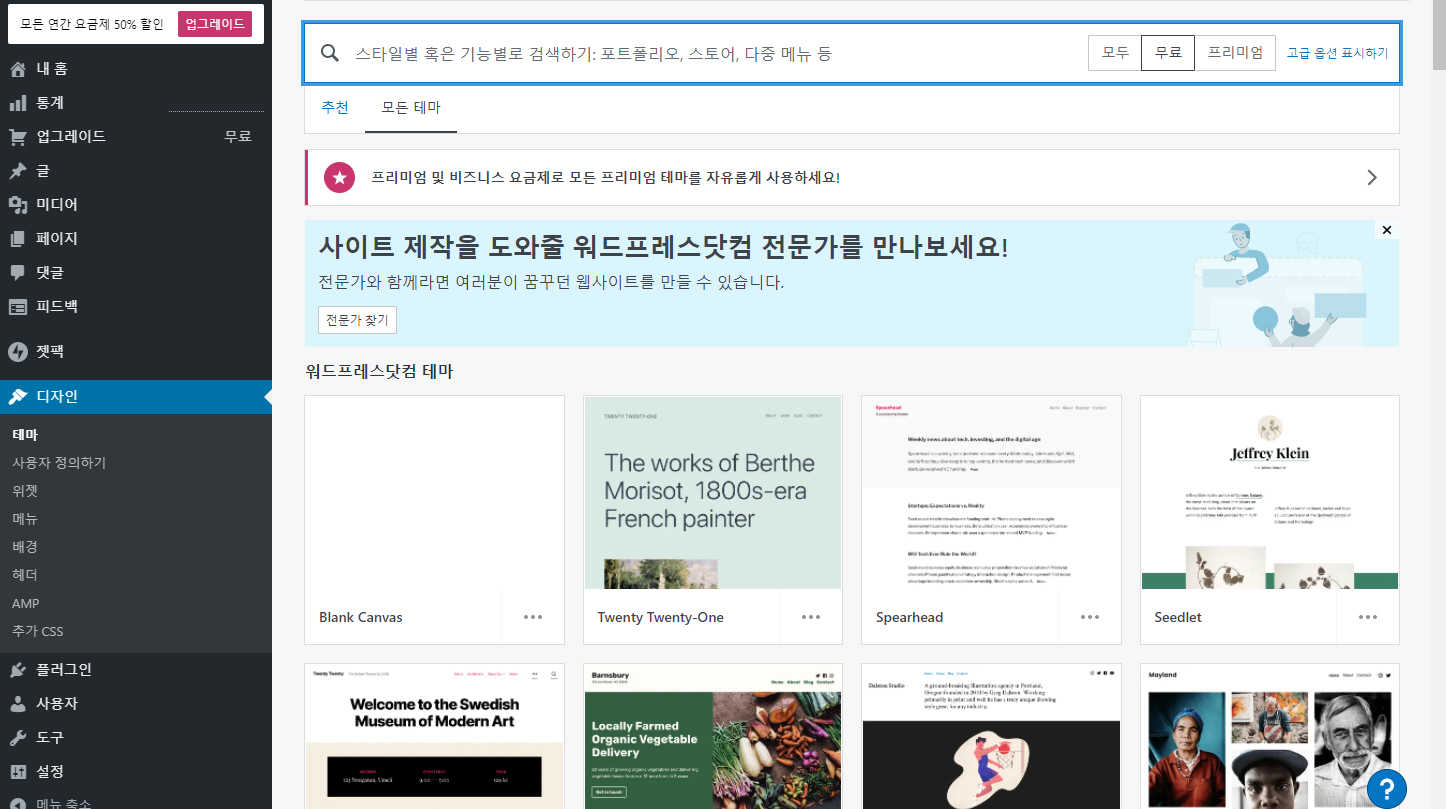
Task: Open the Twenty Twenty-One theme preview
Action: coord(713,493)
